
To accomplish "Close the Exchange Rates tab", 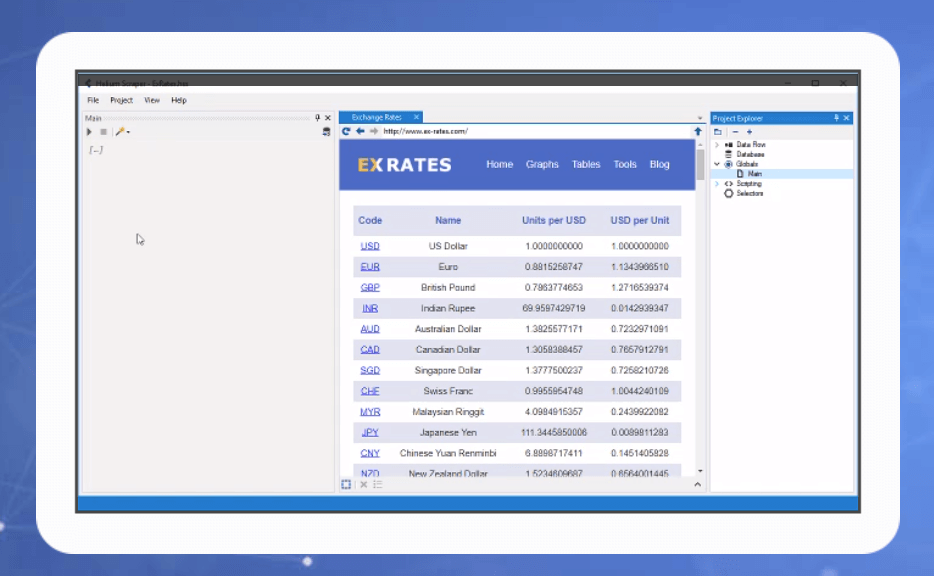I will pyautogui.click(x=416, y=117).
